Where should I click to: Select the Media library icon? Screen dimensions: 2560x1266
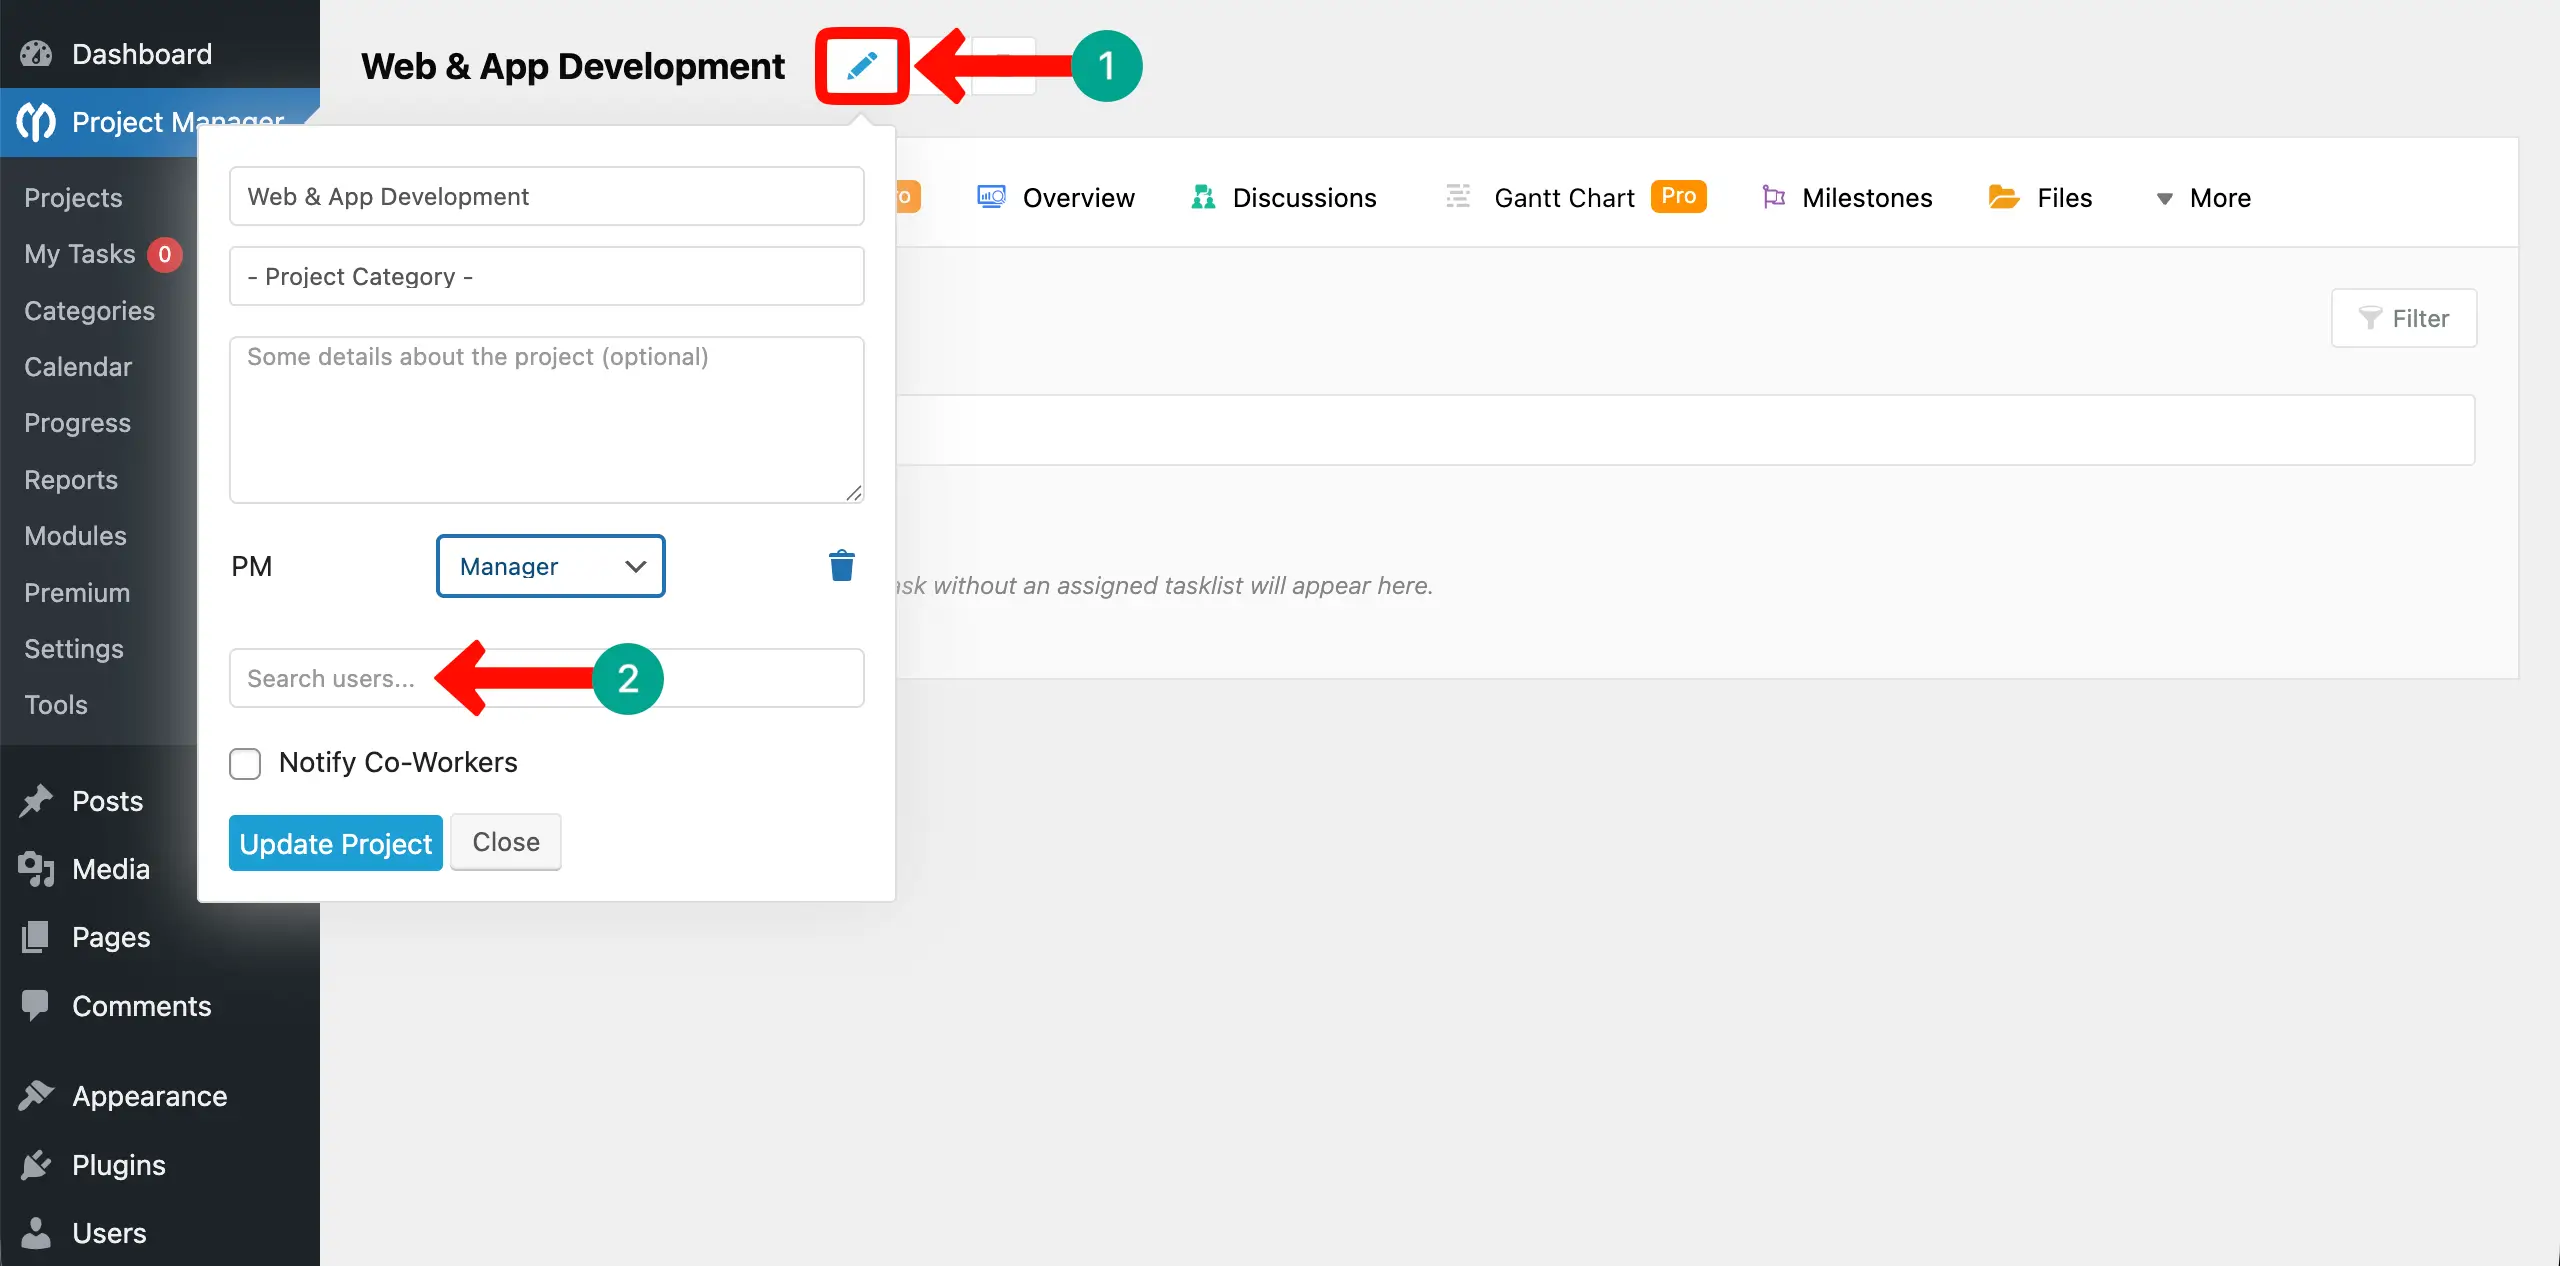pos(35,868)
